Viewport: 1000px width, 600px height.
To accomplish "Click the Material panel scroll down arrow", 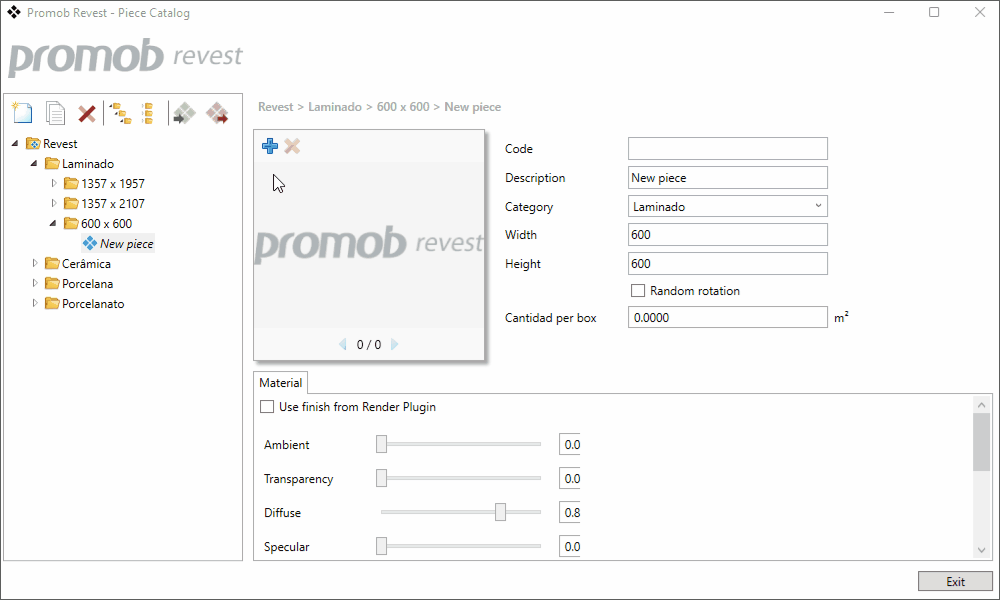I will point(982,550).
